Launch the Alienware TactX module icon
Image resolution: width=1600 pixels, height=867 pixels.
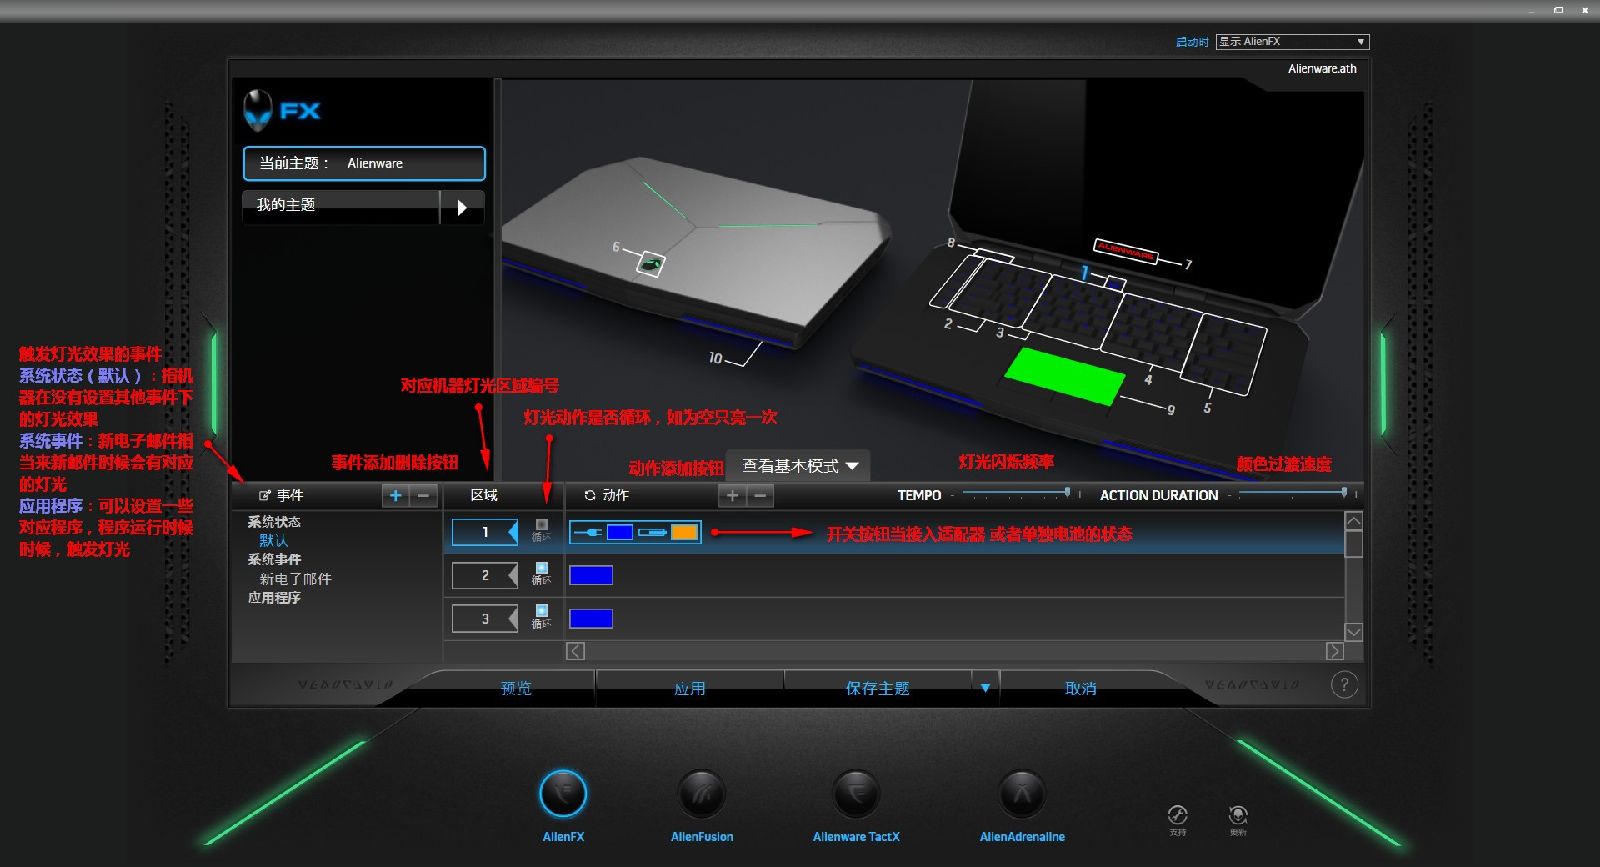point(856,794)
